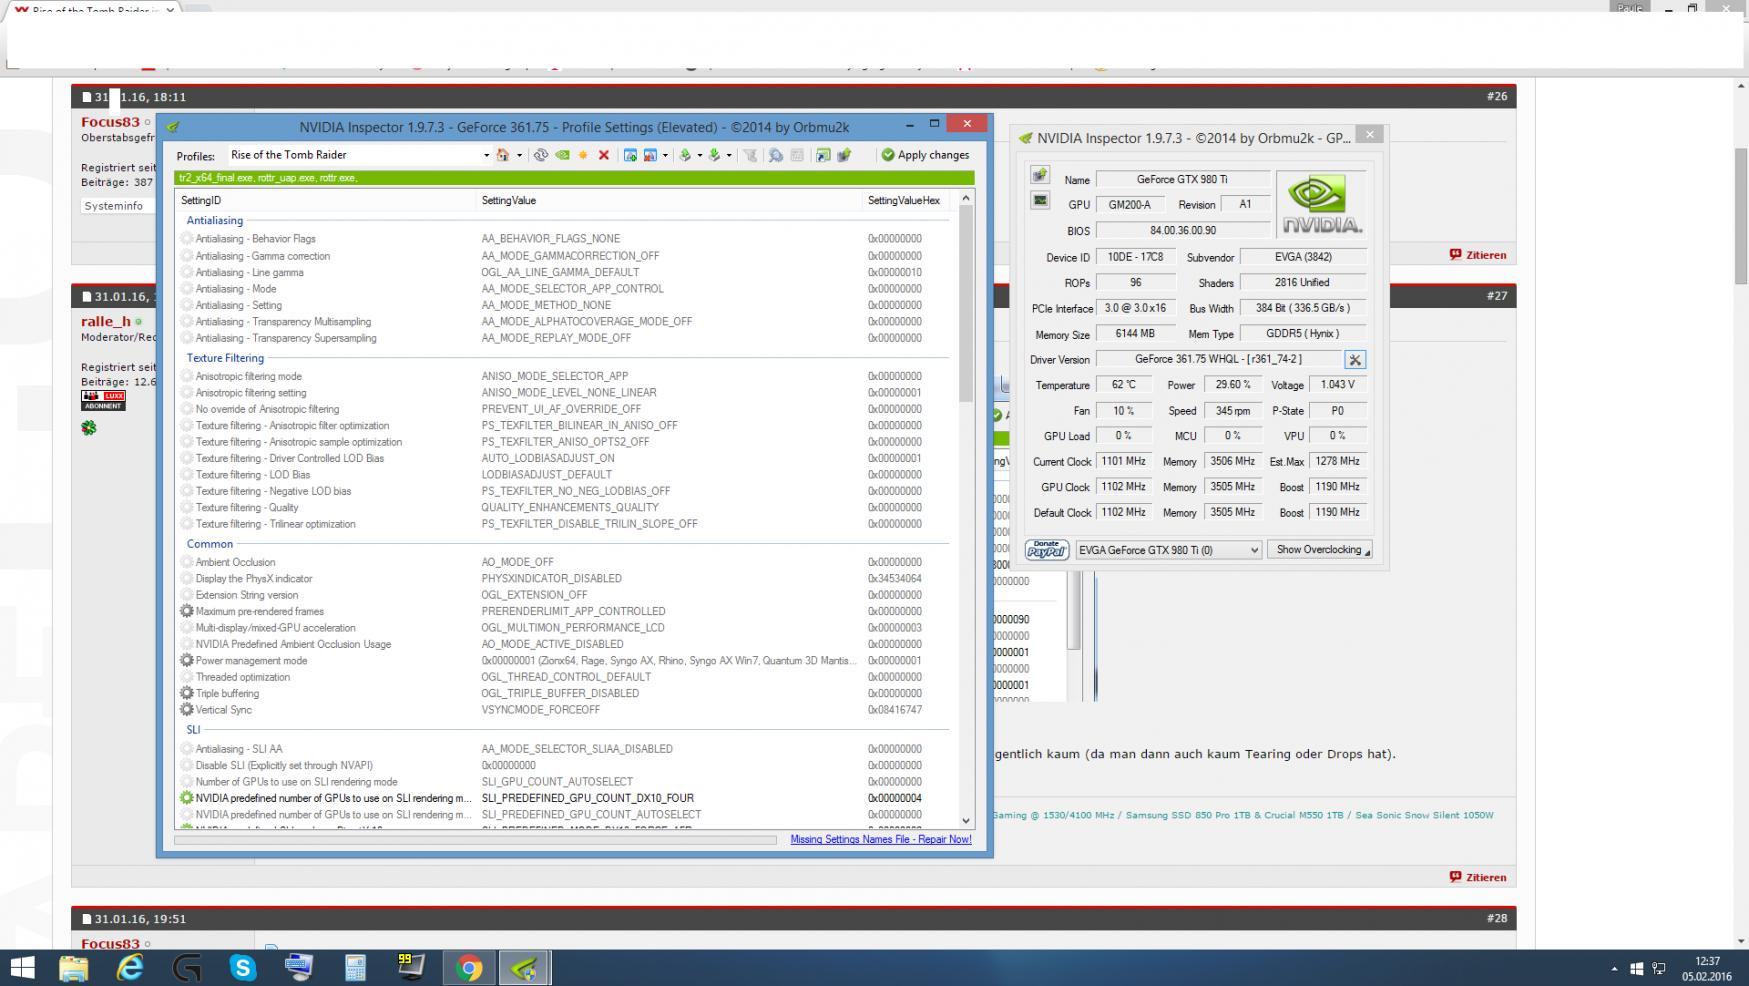Image resolution: width=1749 pixels, height=986 pixels.
Task: Click the green tr2_x64_final.exe applications bar
Action: (574, 178)
